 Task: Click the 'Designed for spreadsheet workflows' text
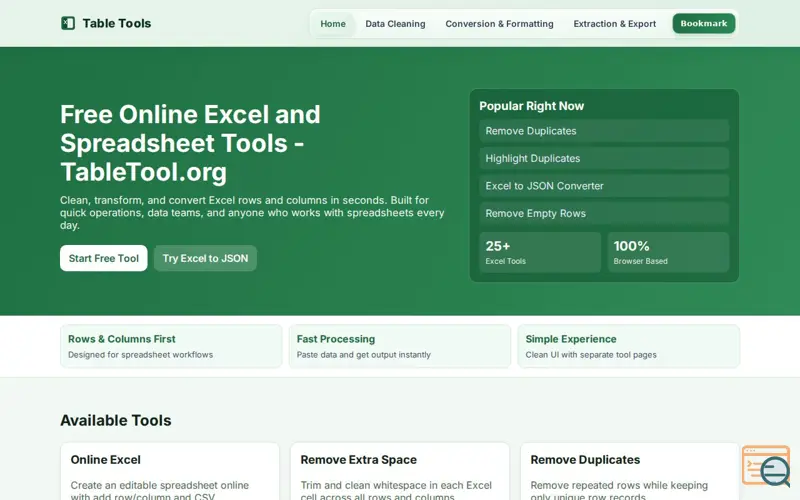(140, 355)
